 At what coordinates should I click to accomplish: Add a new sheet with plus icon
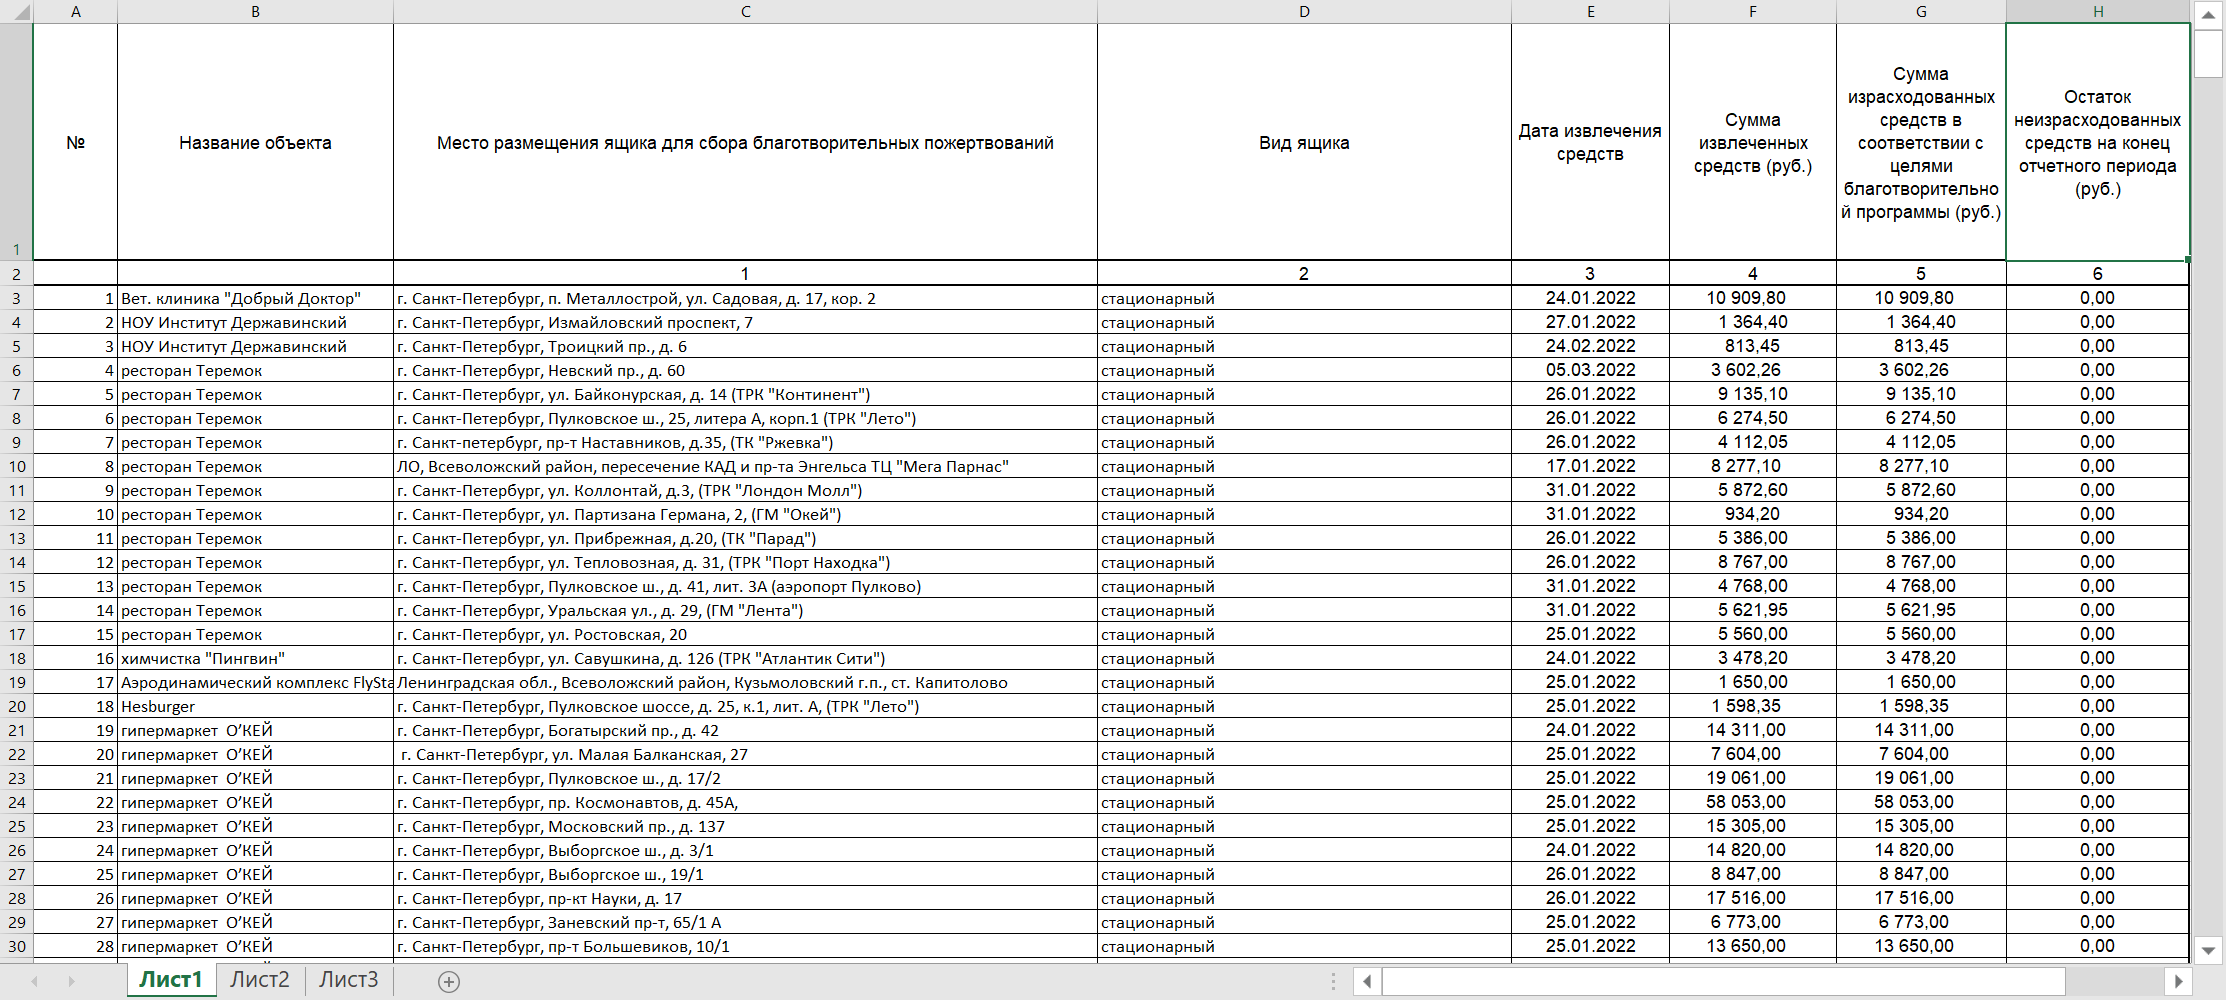pyautogui.click(x=449, y=982)
